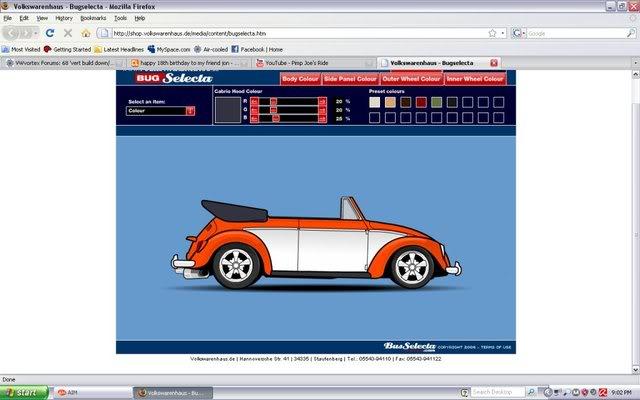
Task: Open the Edit menu
Action: tap(24, 18)
